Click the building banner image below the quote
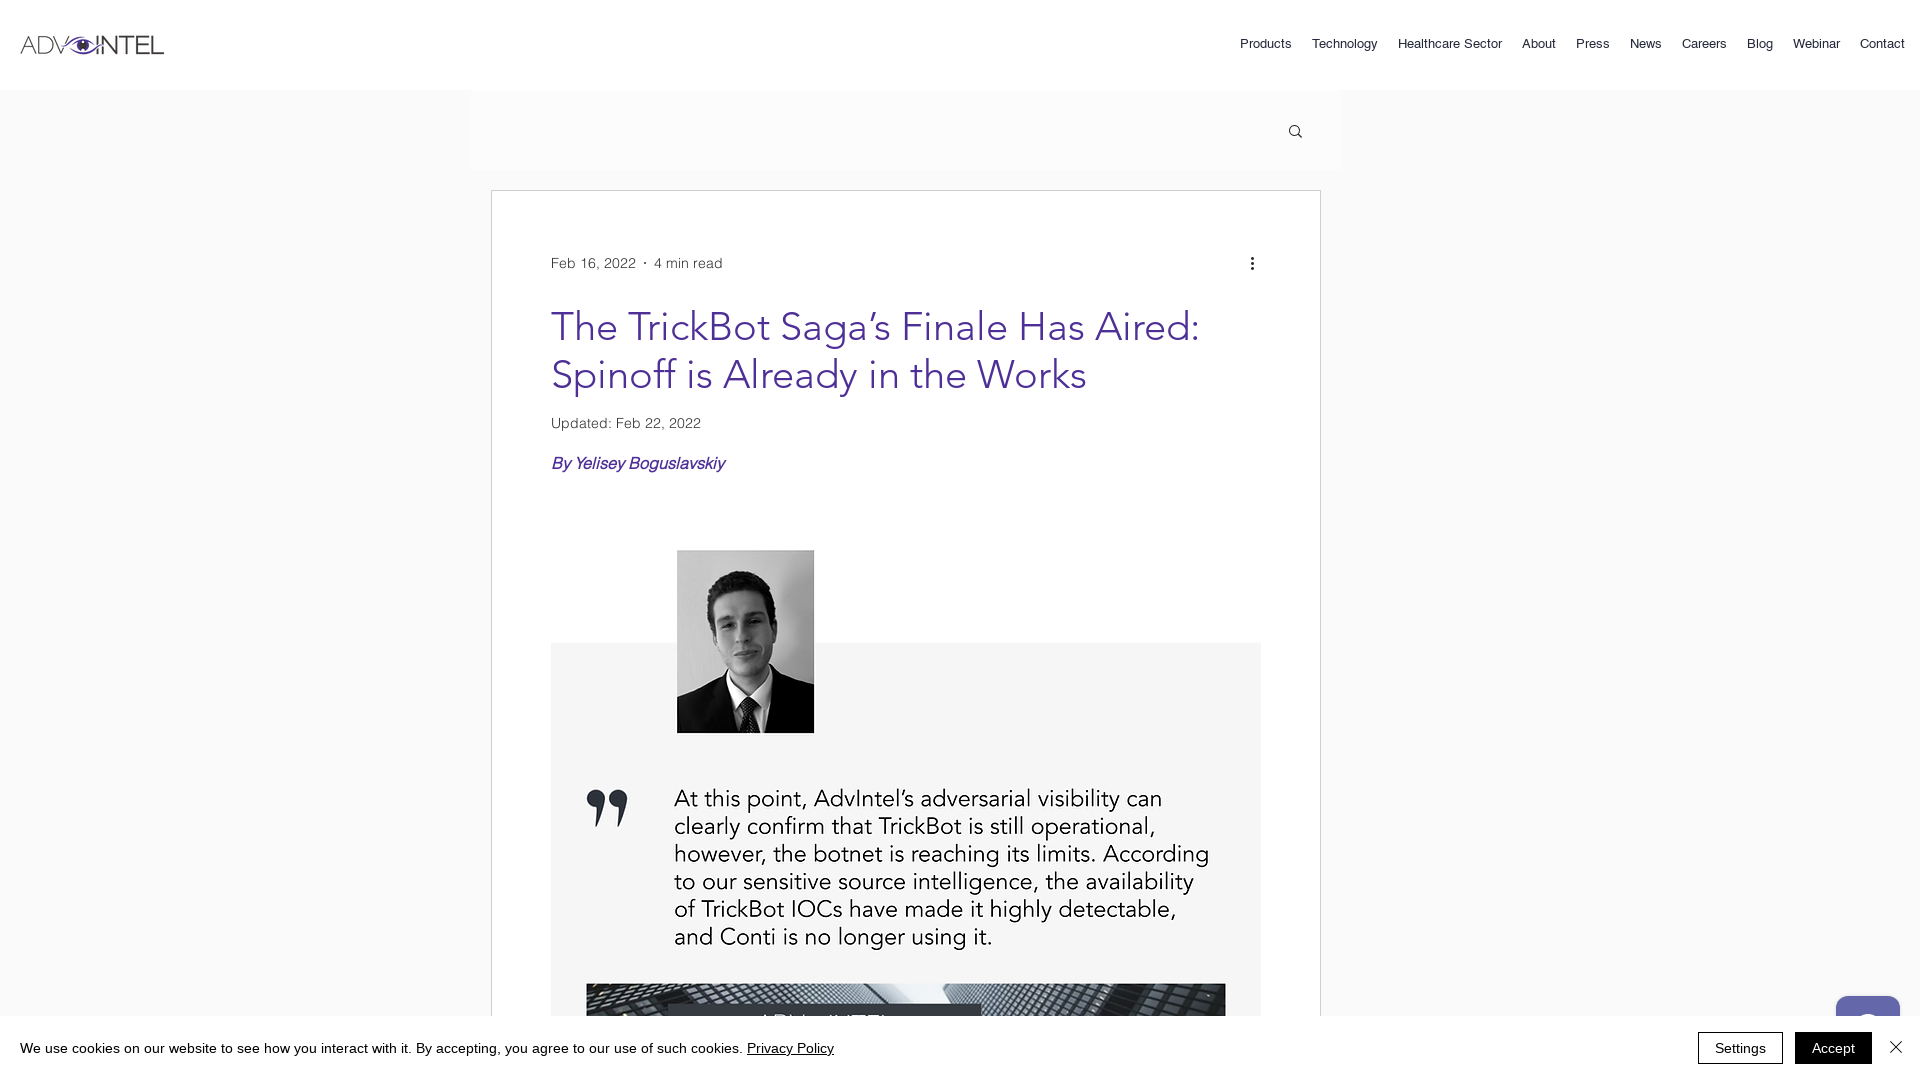 click(906, 1000)
